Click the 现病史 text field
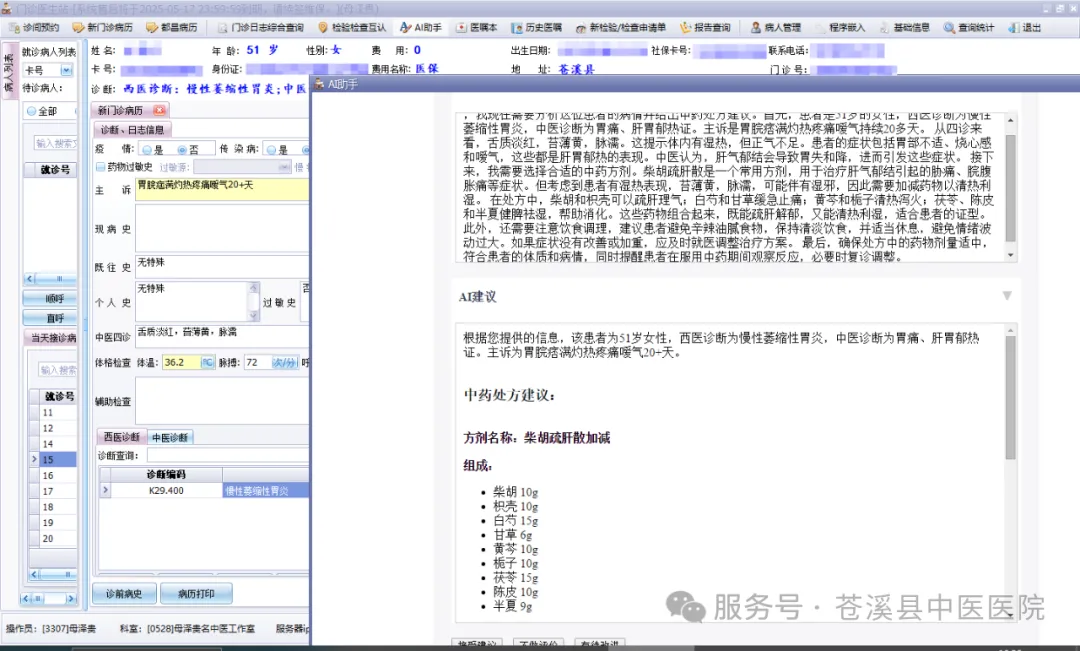 tap(222, 228)
